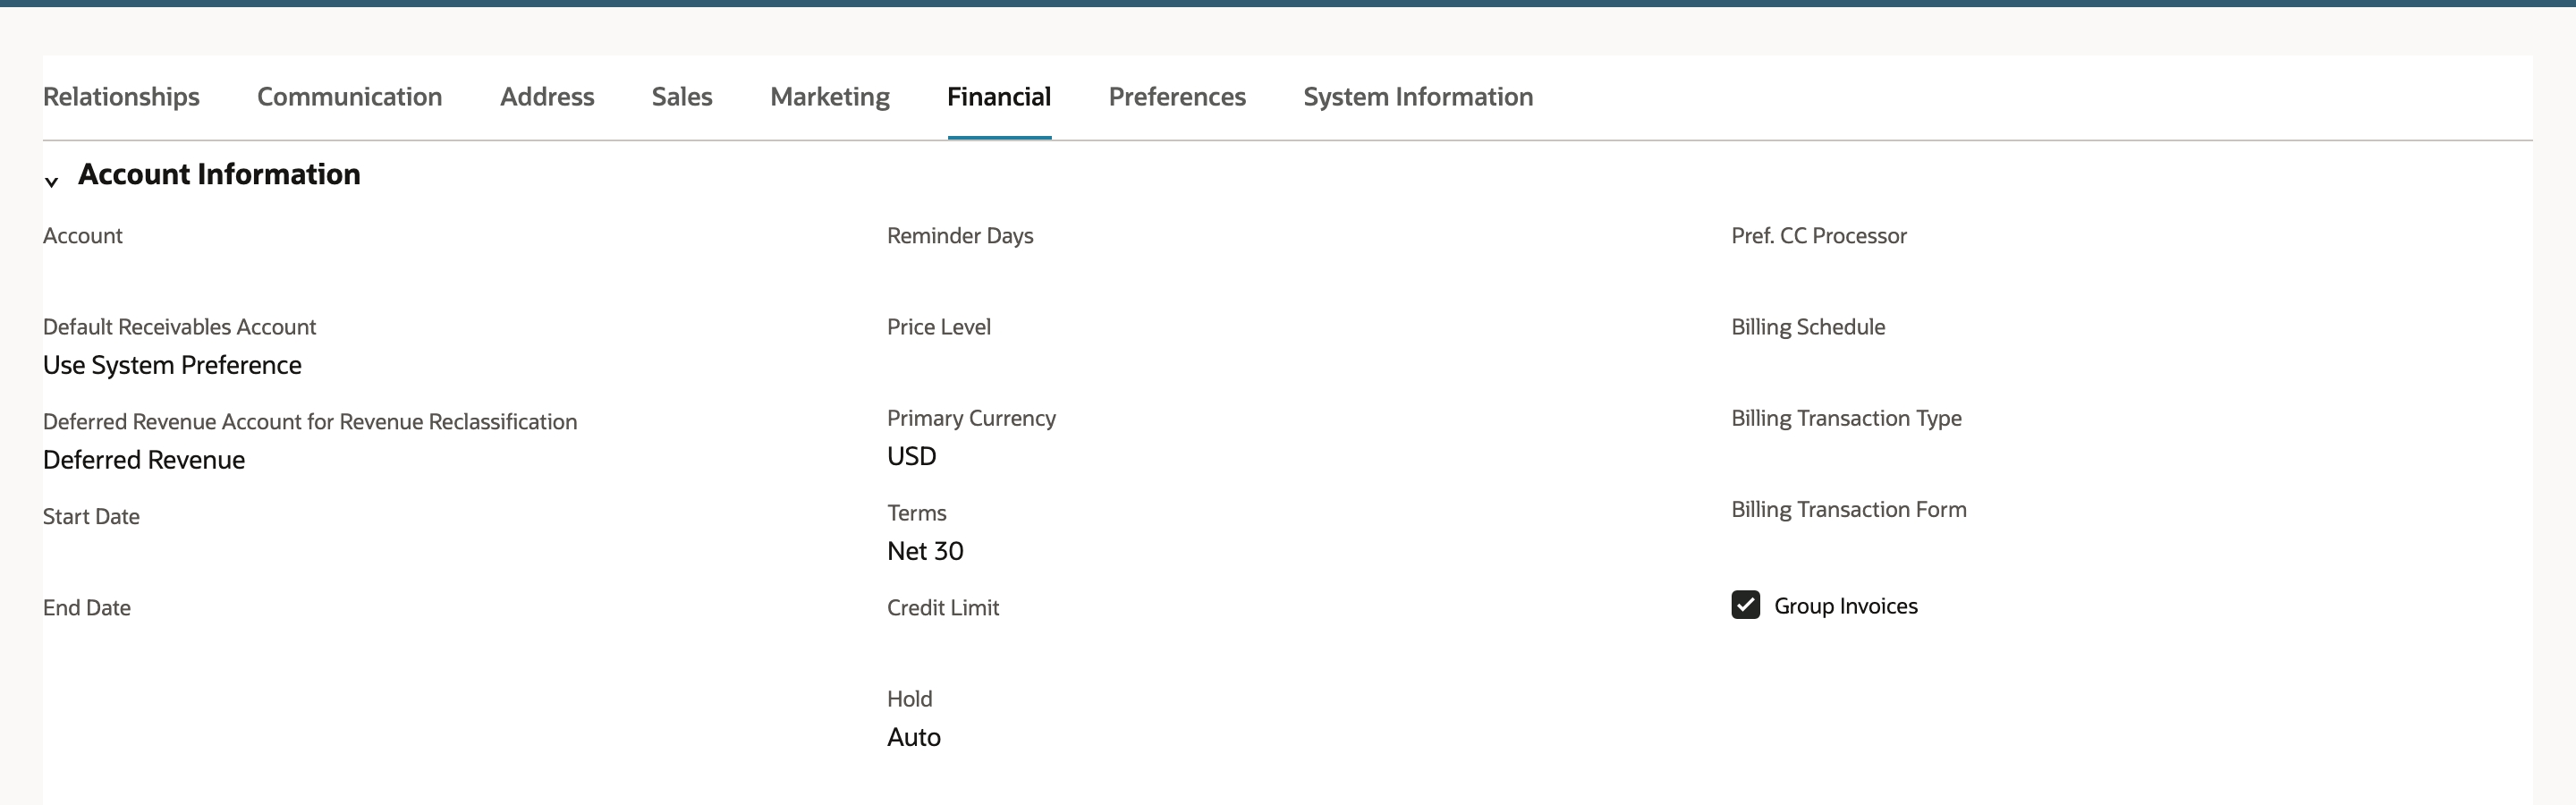Click the Primary Currency label
Viewport: 2576px width, 805px height.
click(x=971, y=418)
